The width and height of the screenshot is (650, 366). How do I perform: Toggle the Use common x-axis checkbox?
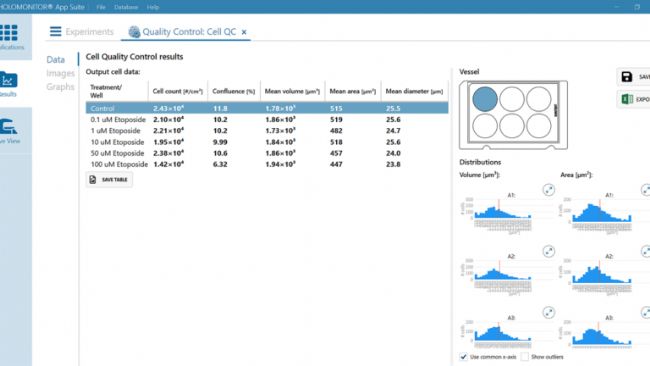click(x=463, y=356)
